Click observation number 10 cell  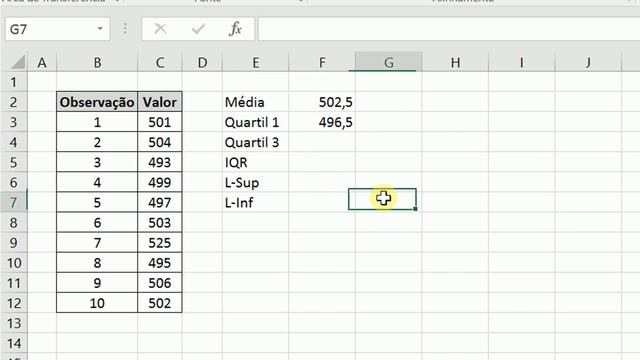97,303
